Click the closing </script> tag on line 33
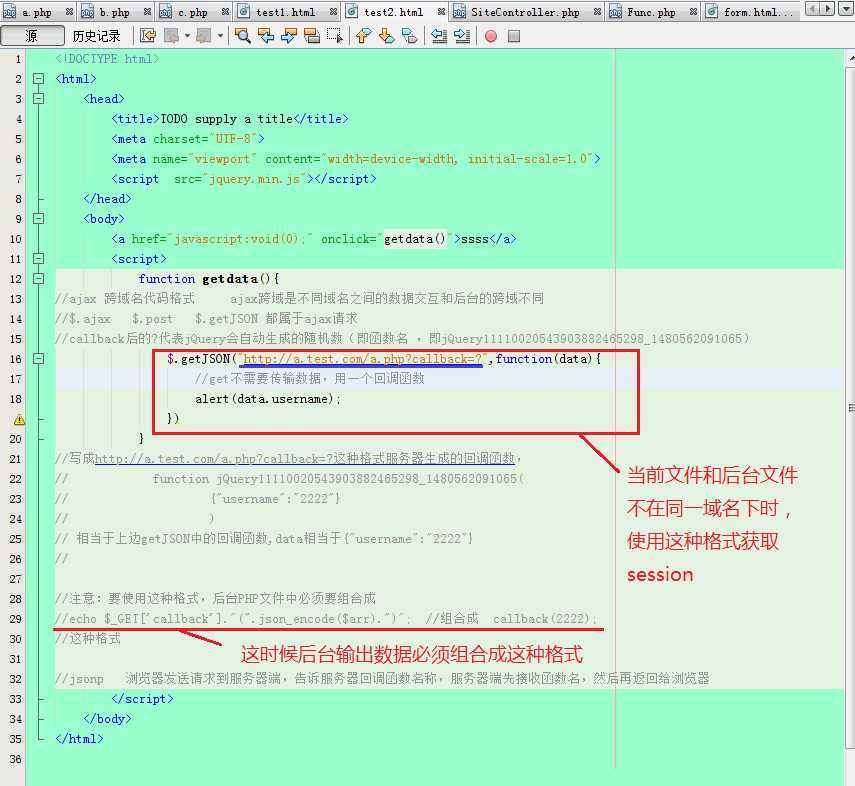The width and height of the screenshot is (855, 786). click(142, 699)
